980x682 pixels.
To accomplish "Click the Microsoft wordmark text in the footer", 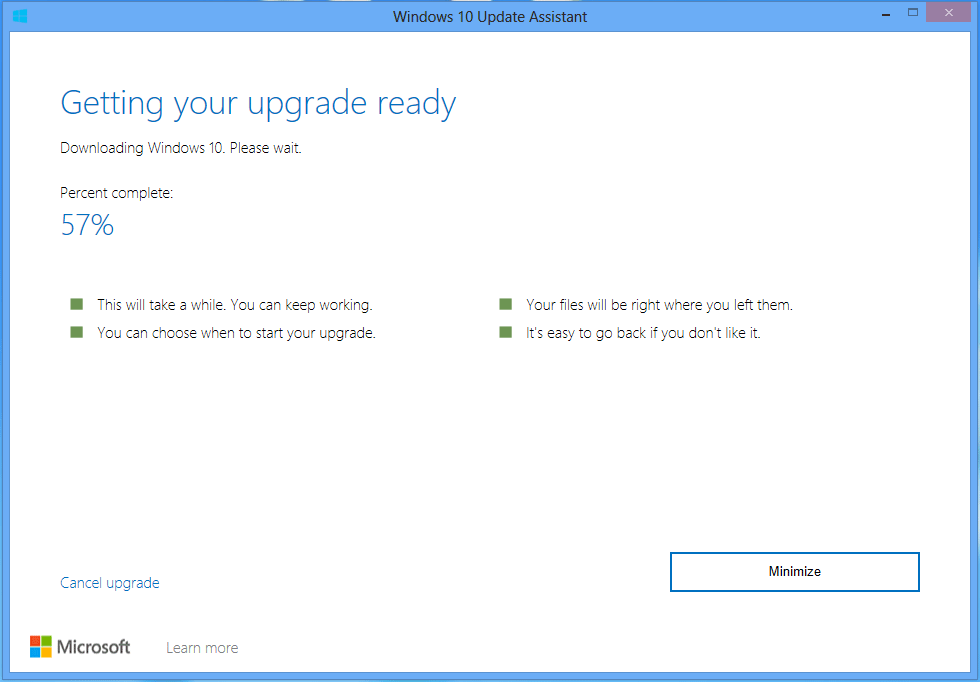I will coord(93,647).
